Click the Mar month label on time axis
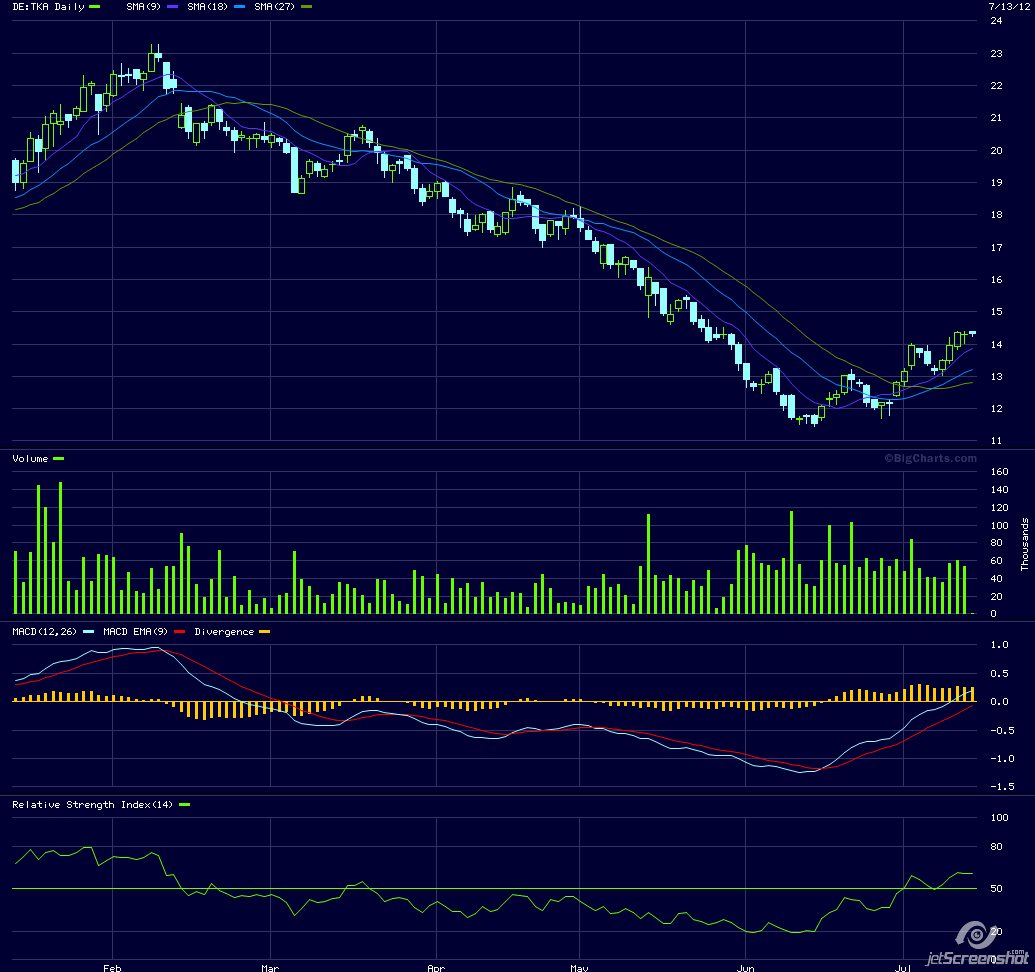This screenshot has width=1035, height=972. click(x=270, y=967)
